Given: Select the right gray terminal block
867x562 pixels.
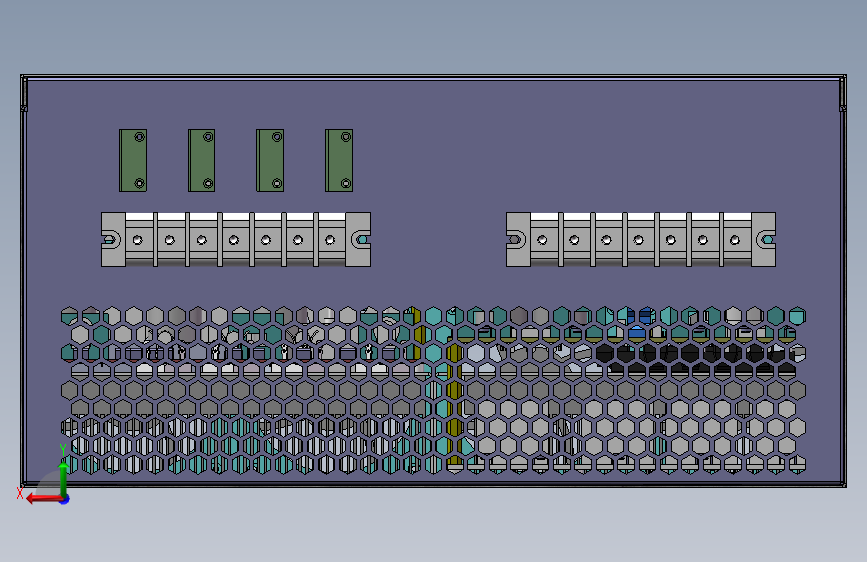Looking at the screenshot, I should 641,240.
